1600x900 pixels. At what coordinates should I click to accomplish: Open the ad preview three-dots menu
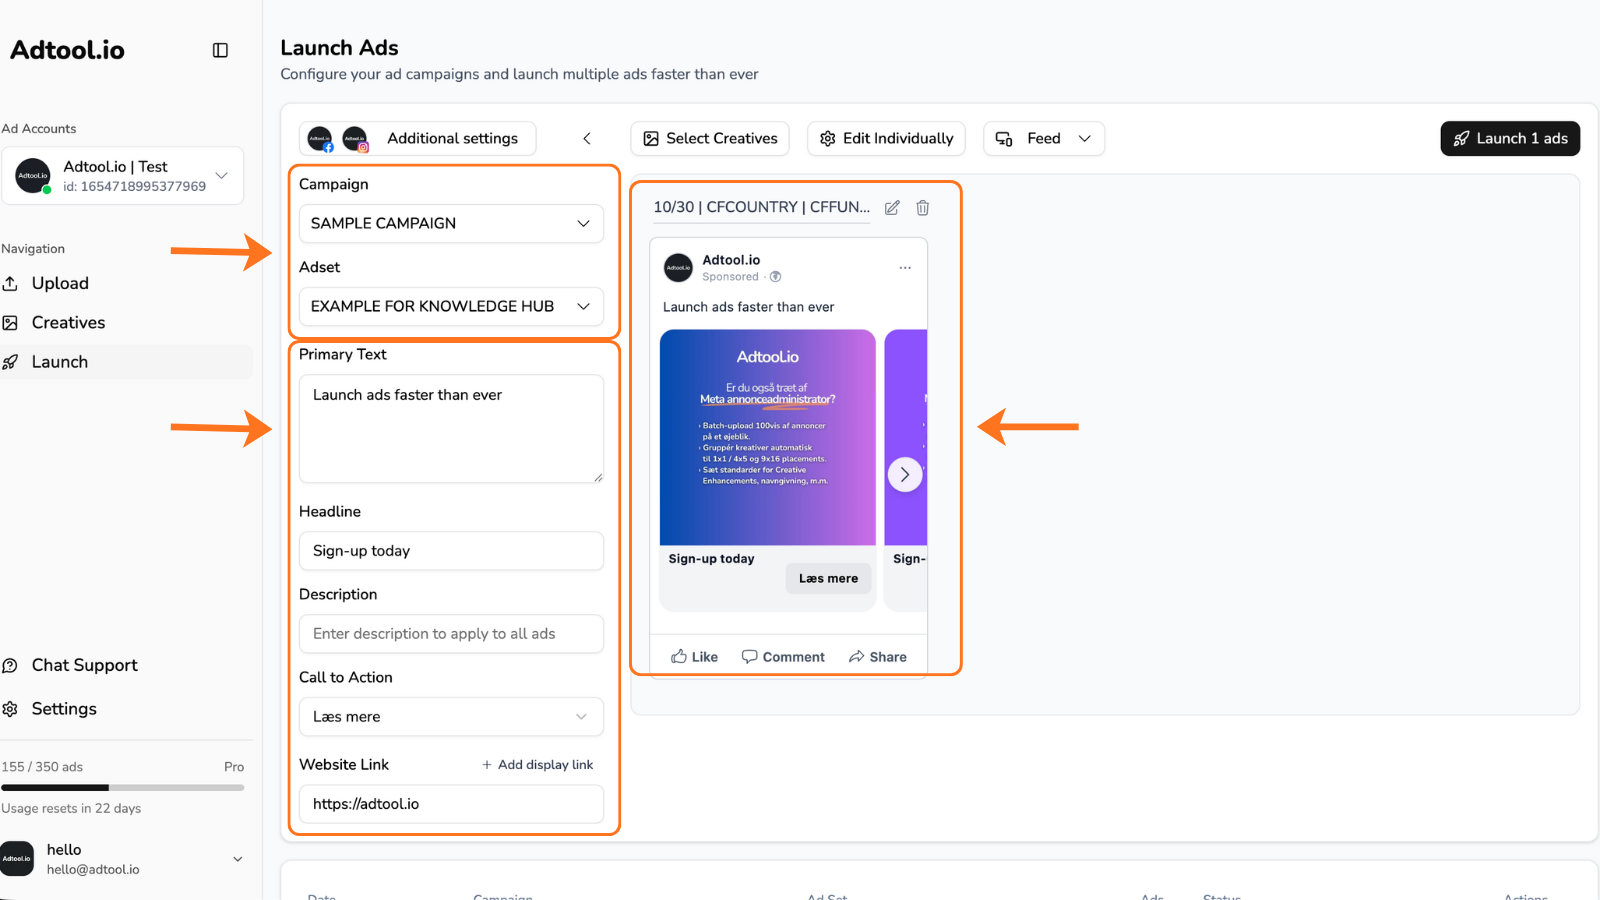pyautogui.click(x=905, y=267)
